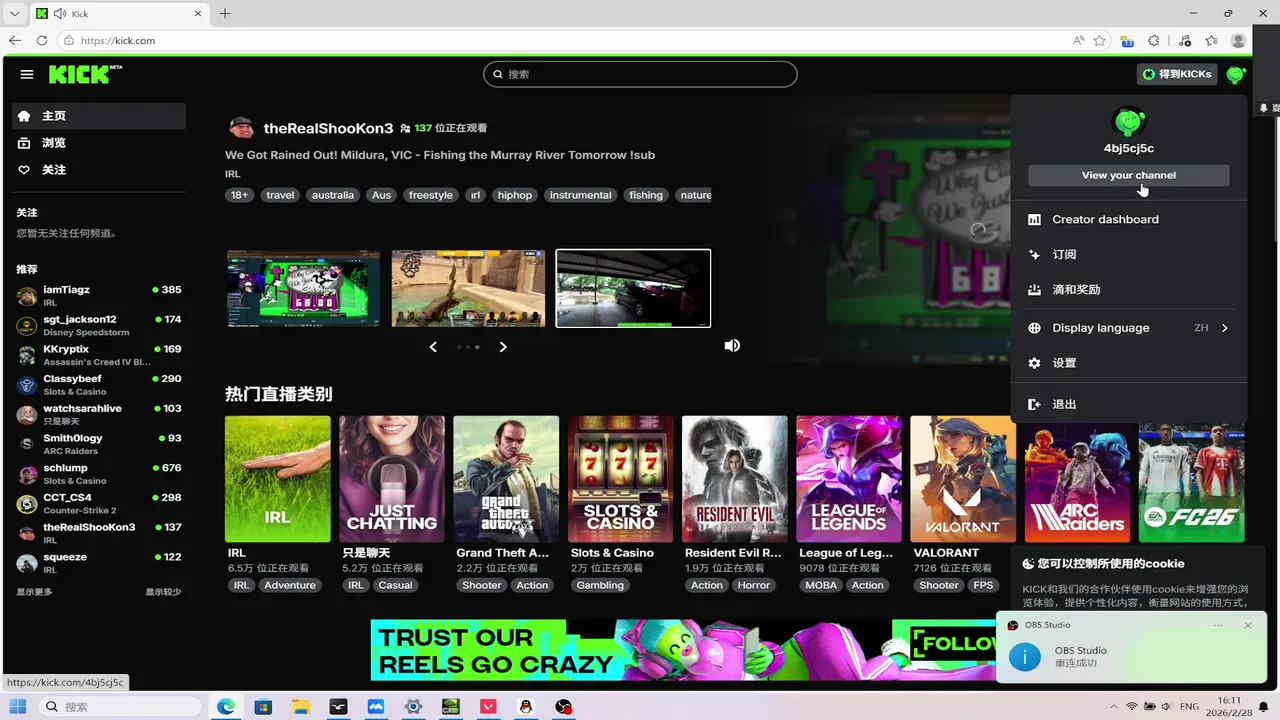
Task: Click 得到KICKs button
Action: click(1178, 74)
